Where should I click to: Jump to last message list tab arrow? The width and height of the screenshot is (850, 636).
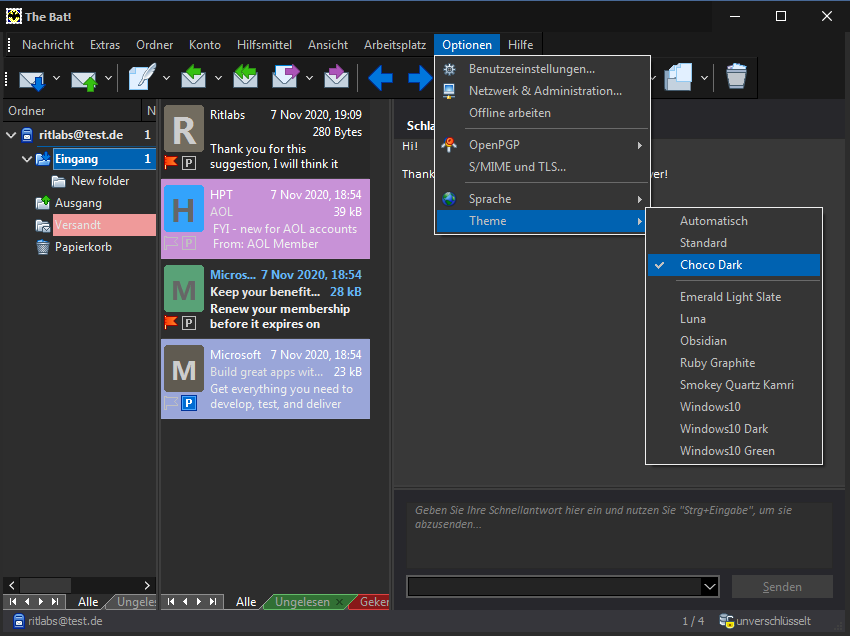click(213, 601)
